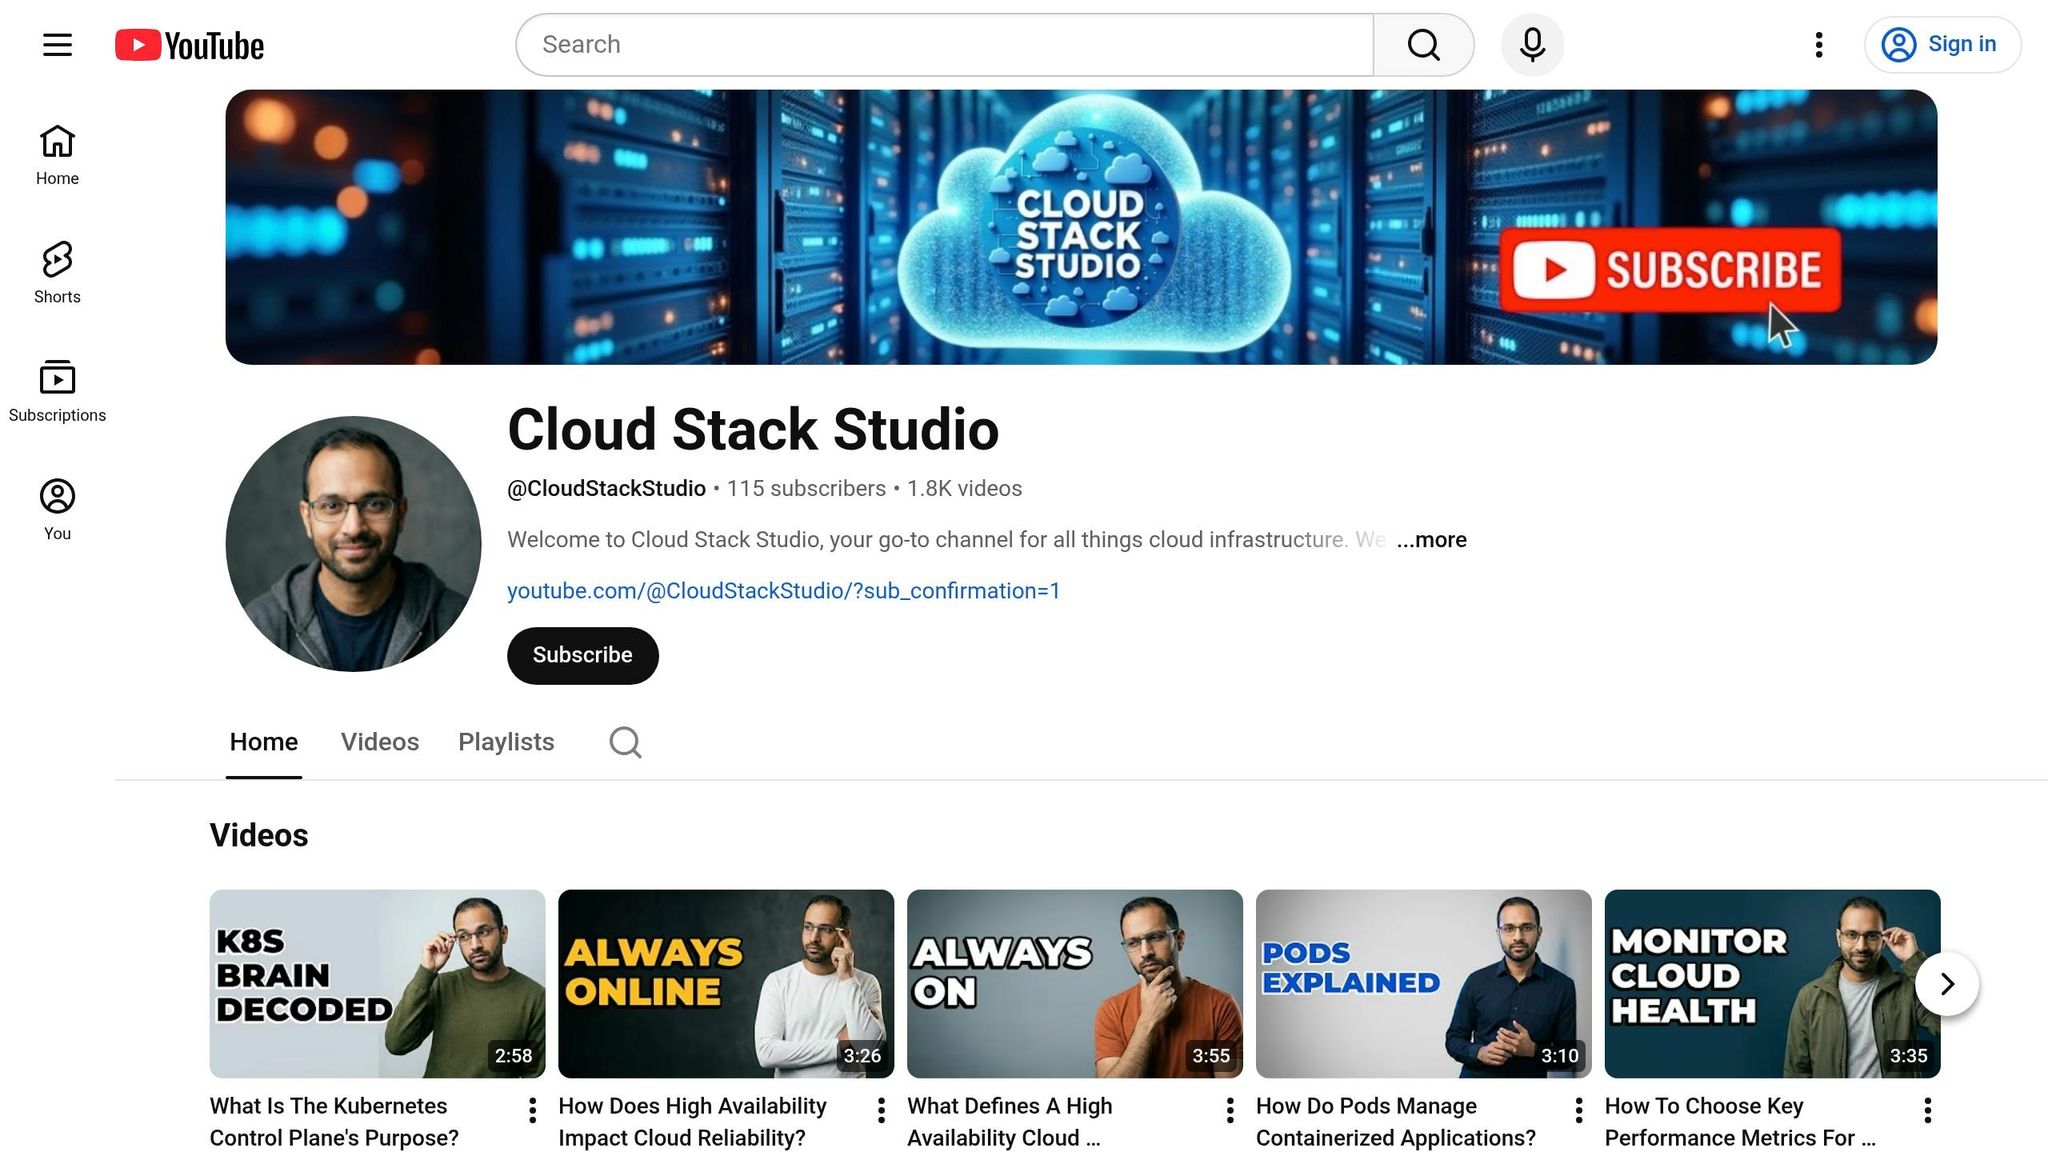Screen dimensions: 2048x1152
Task: Play the Always On thumbnail
Action: pos(1075,984)
